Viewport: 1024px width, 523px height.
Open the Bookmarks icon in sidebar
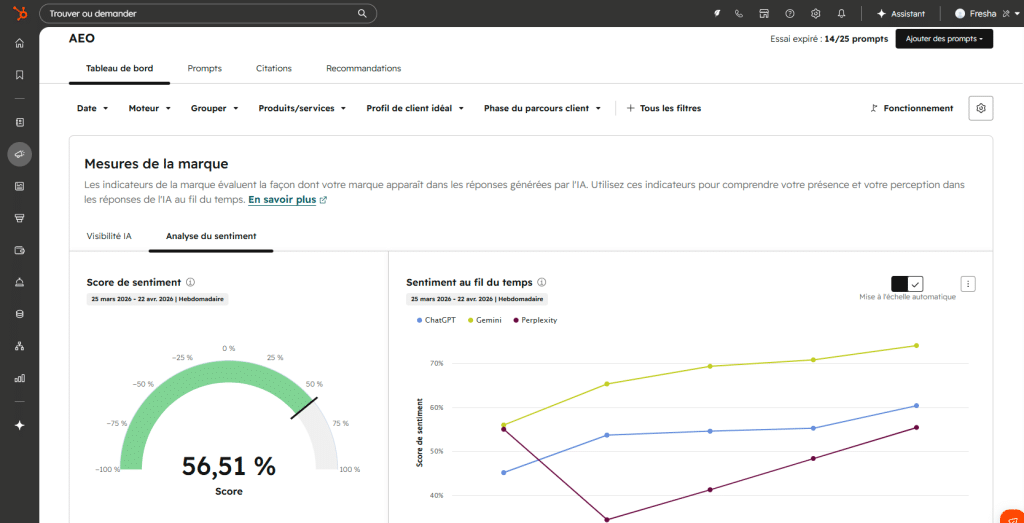(x=20, y=75)
